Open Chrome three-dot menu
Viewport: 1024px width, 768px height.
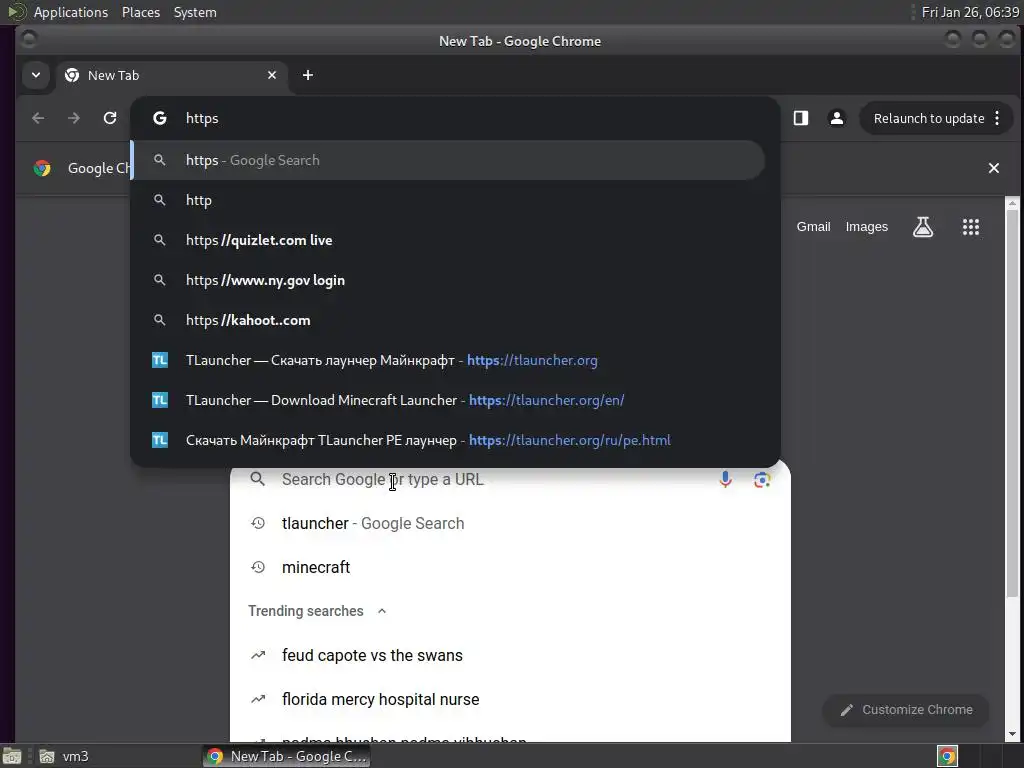997,118
